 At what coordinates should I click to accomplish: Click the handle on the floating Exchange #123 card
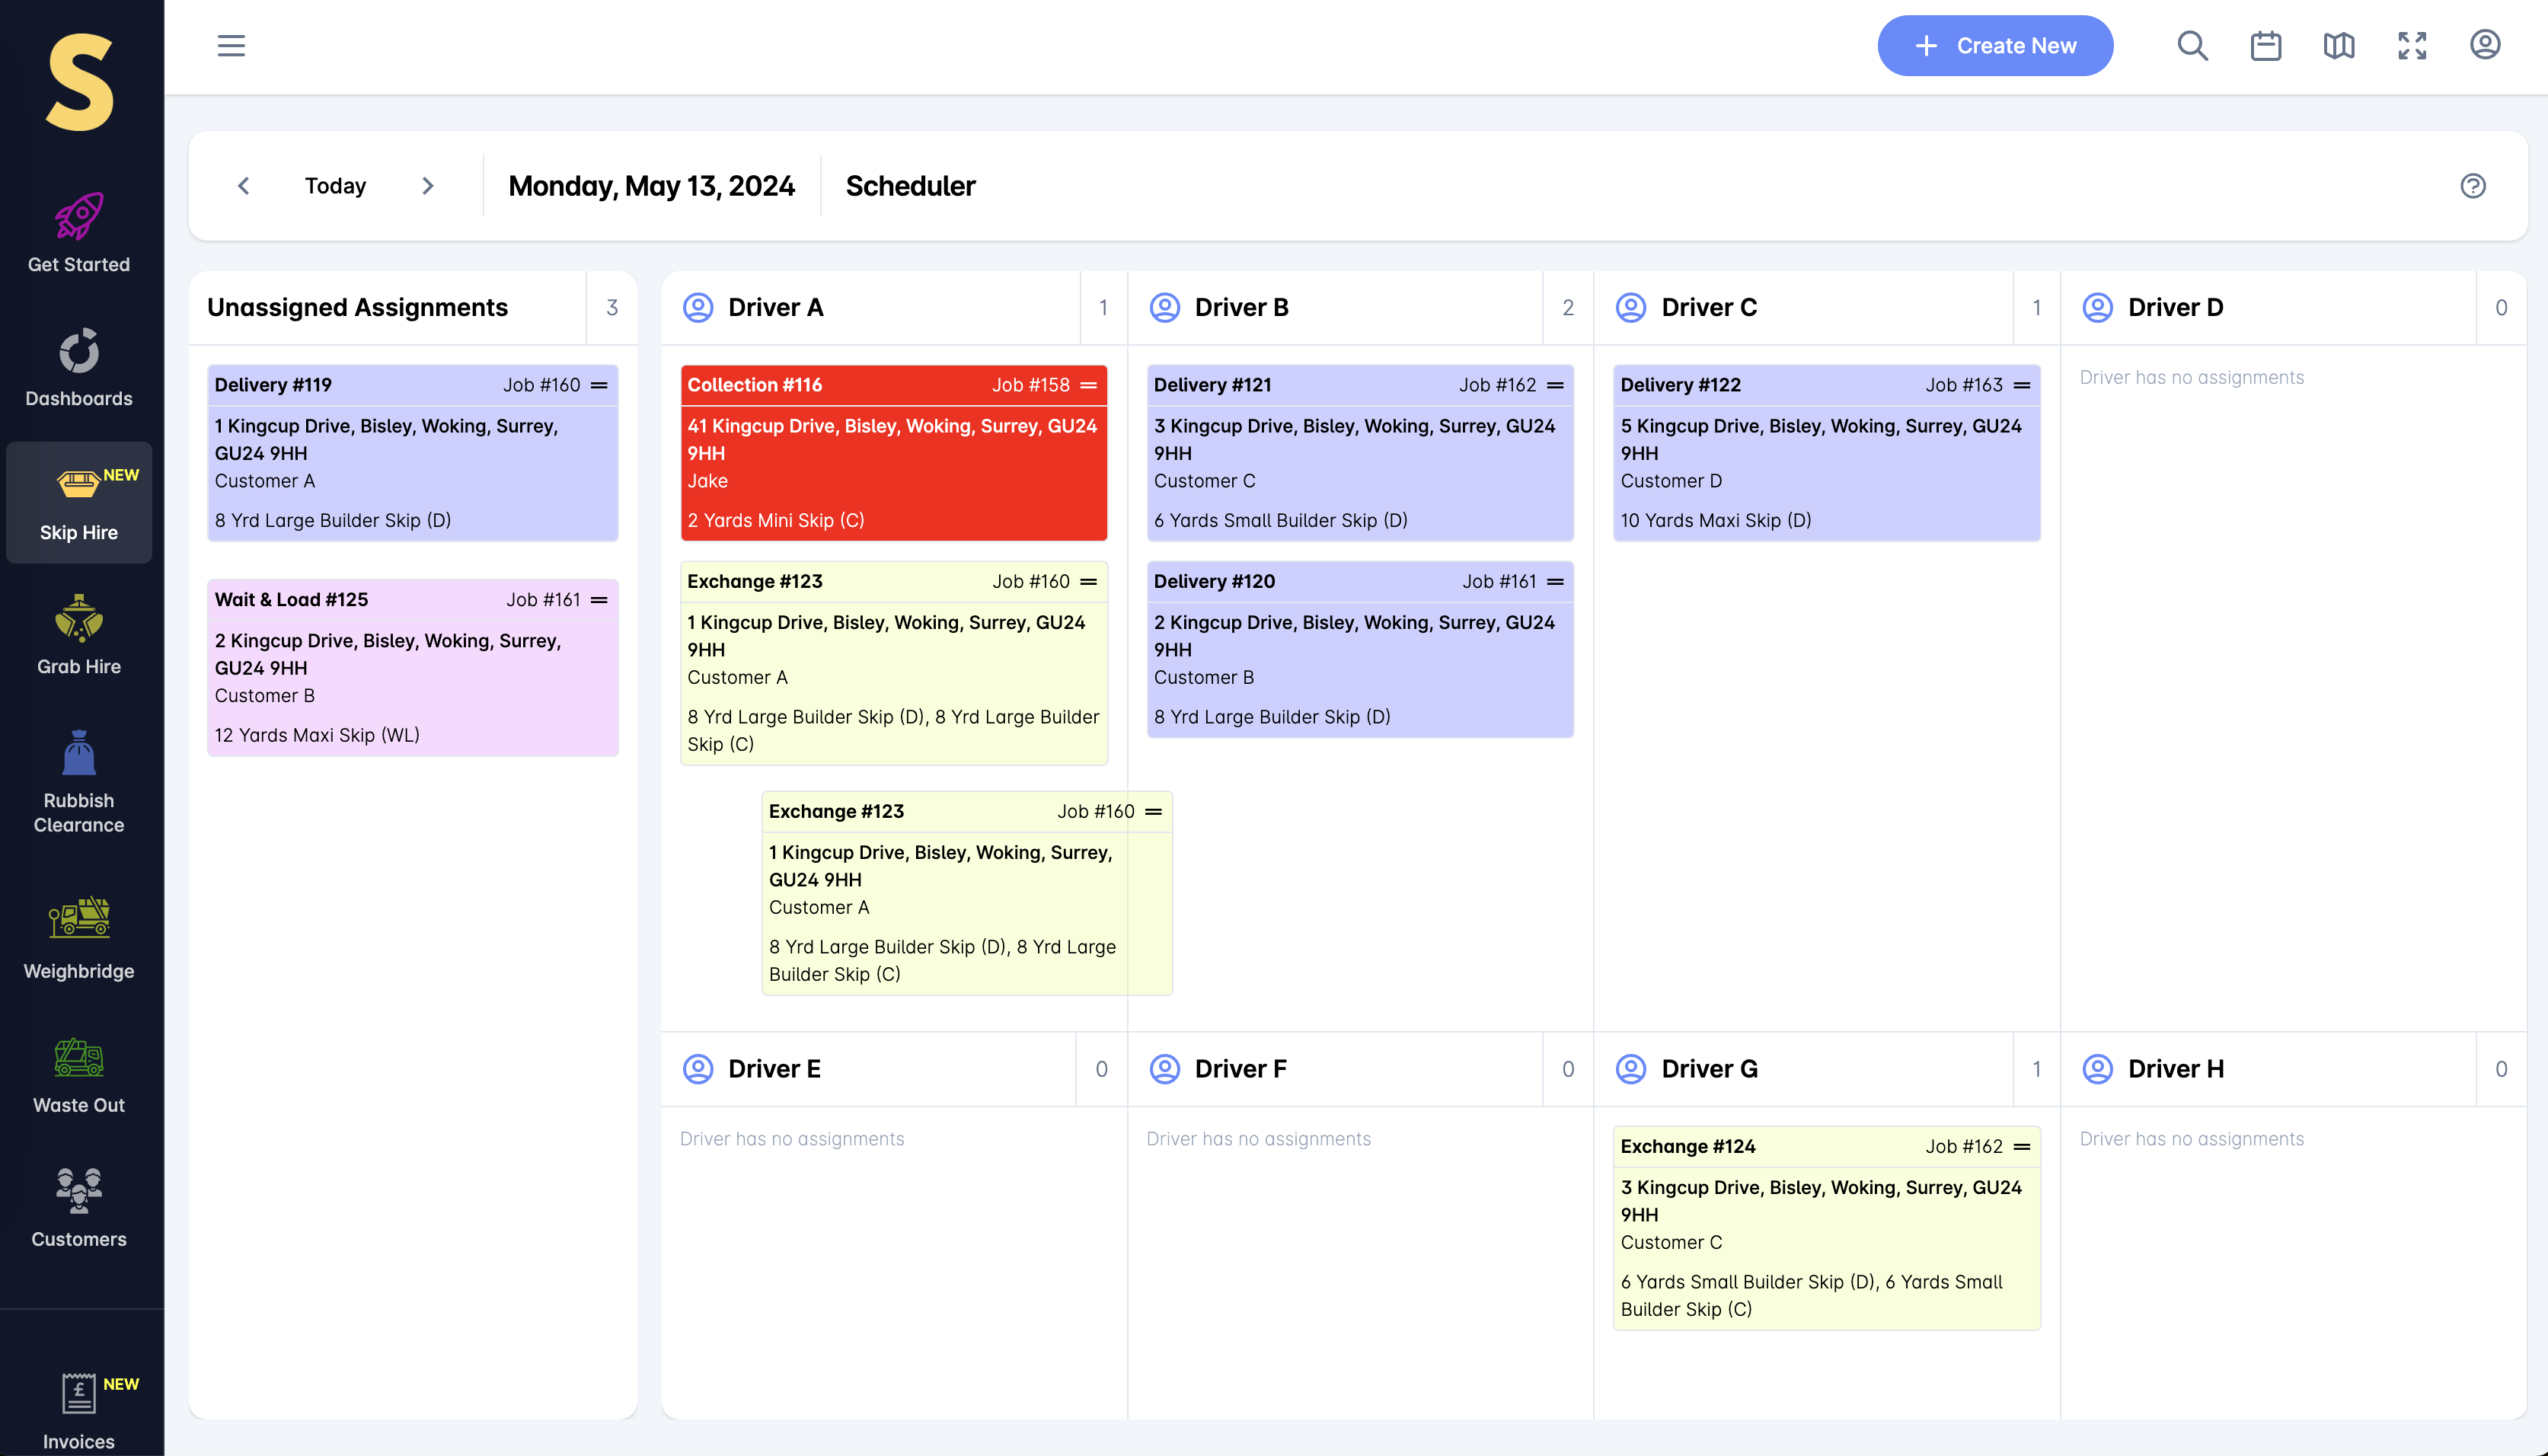(x=1153, y=812)
